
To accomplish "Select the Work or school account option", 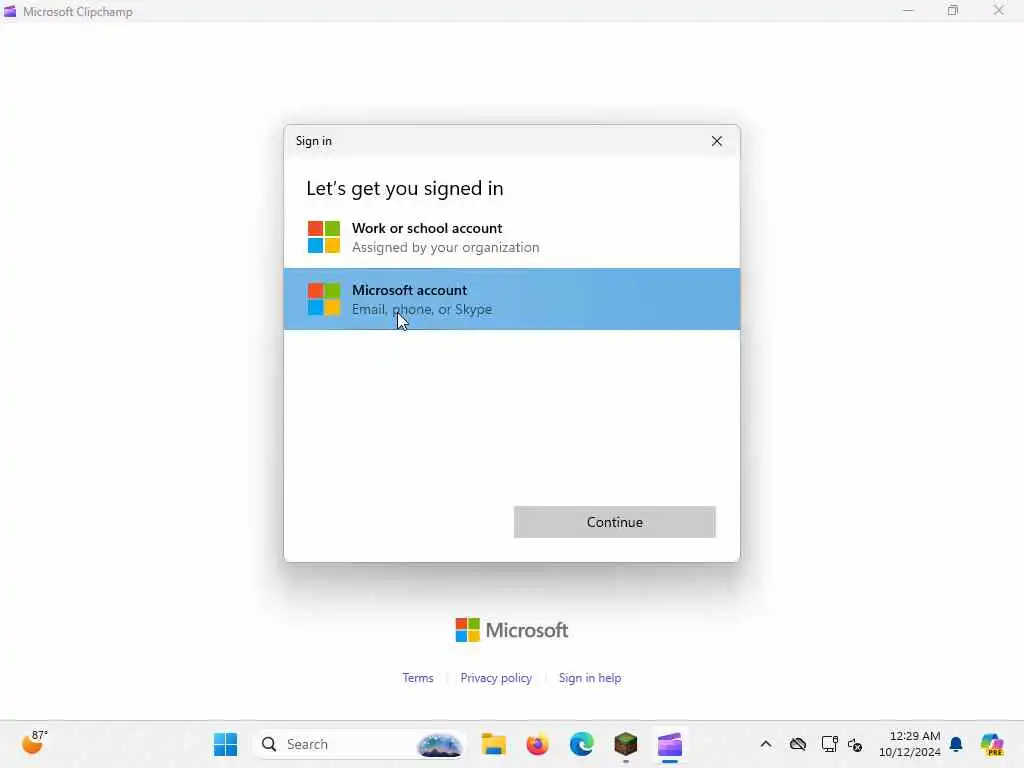I will point(511,237).
